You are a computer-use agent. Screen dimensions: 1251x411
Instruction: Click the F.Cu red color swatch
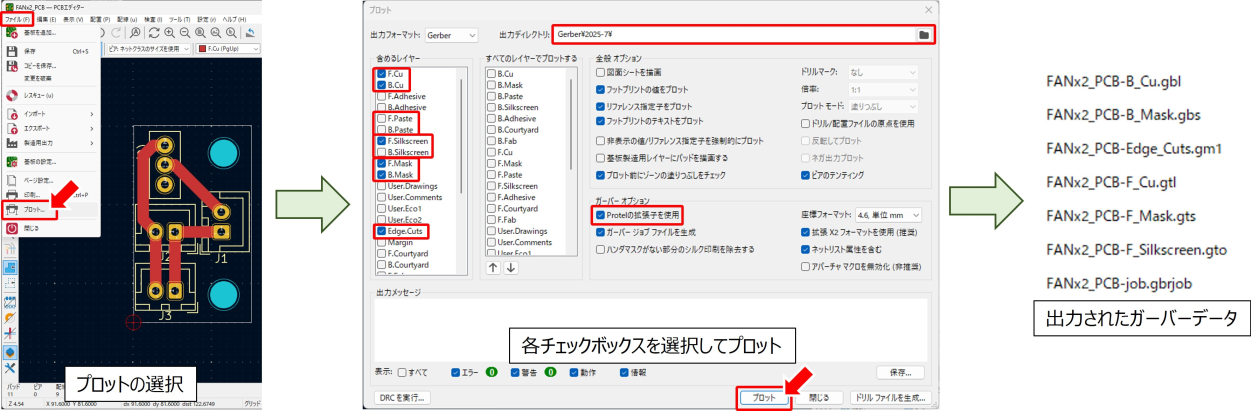pyautogui.click(x=202, y=47)
